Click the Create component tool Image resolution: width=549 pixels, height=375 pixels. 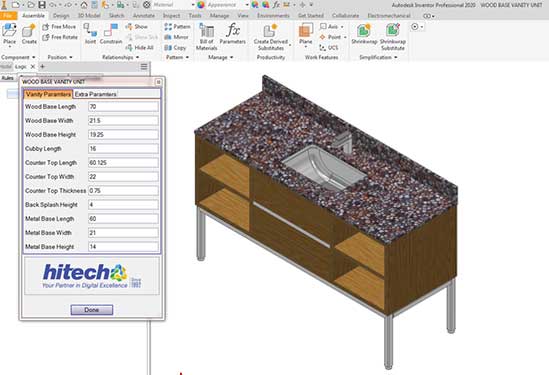pos(29,34)
